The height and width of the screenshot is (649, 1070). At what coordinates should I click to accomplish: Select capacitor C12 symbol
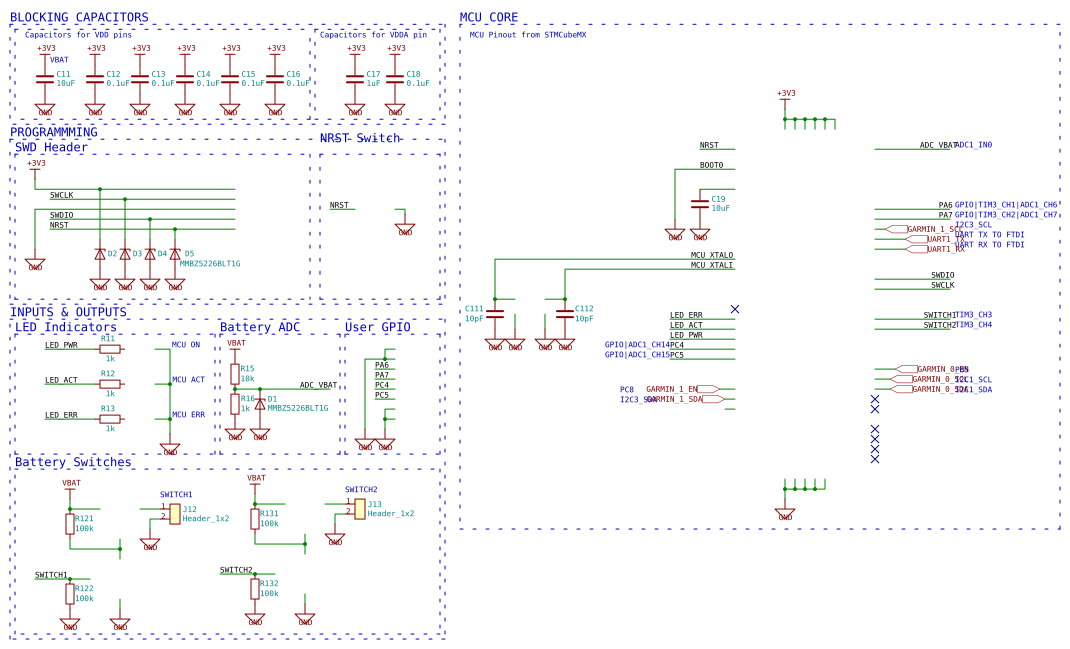click(x=95, y=80)
